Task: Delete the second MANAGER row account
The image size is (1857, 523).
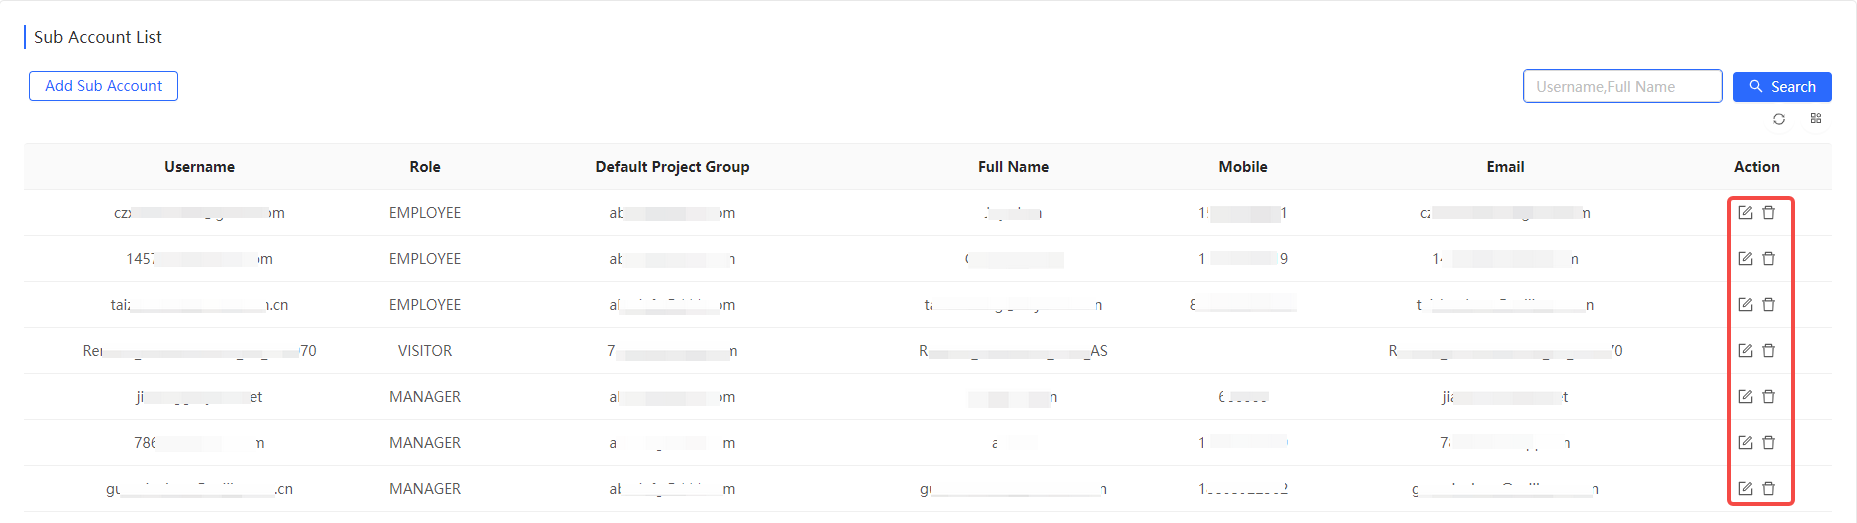Action: [1768, 443]
